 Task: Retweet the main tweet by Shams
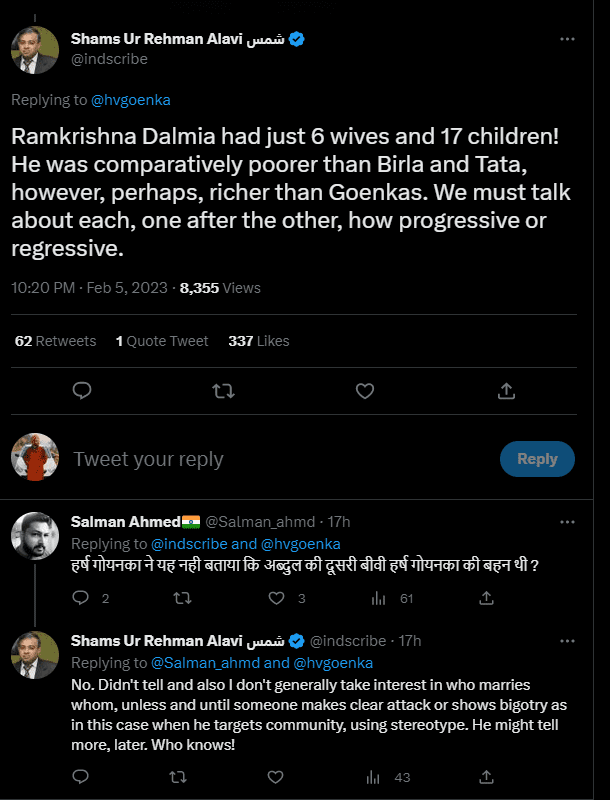coord(224,390)
